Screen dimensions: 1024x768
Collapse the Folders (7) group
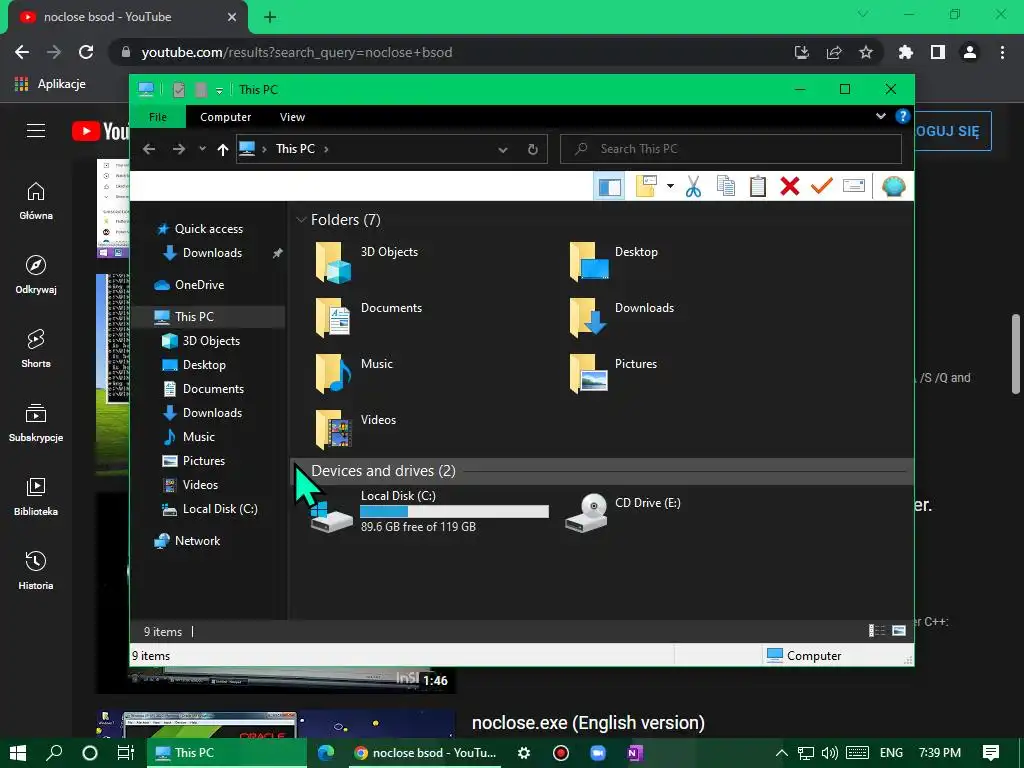pyautogui.click(x=301, y=219)
